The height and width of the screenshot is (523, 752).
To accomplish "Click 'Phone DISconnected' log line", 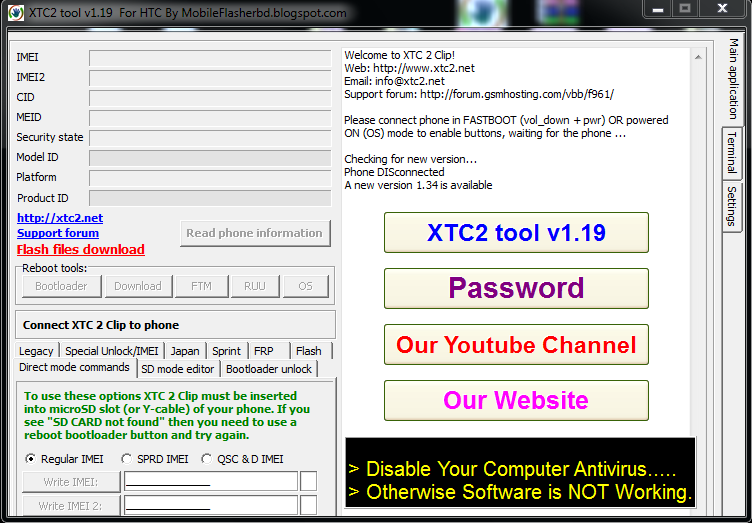I will click(x=394, y=172).
